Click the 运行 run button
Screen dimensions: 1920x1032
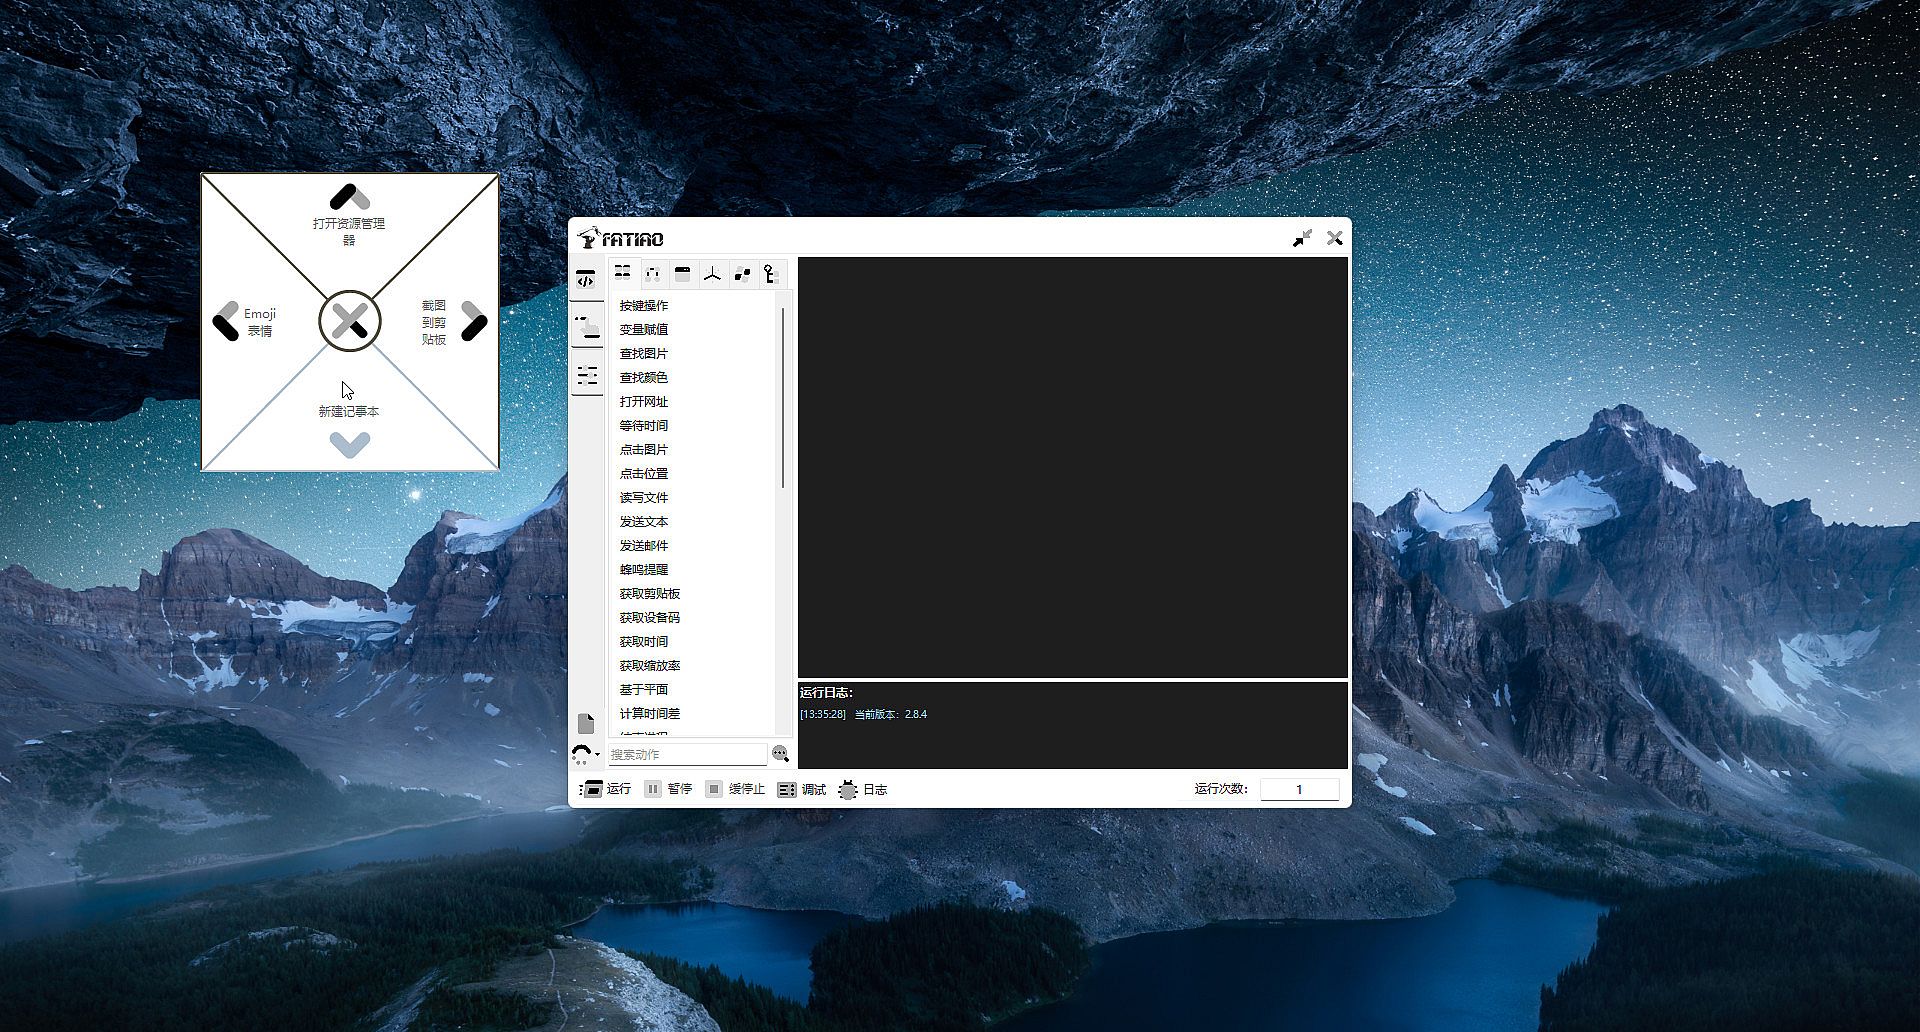click(x=606, y=789)
